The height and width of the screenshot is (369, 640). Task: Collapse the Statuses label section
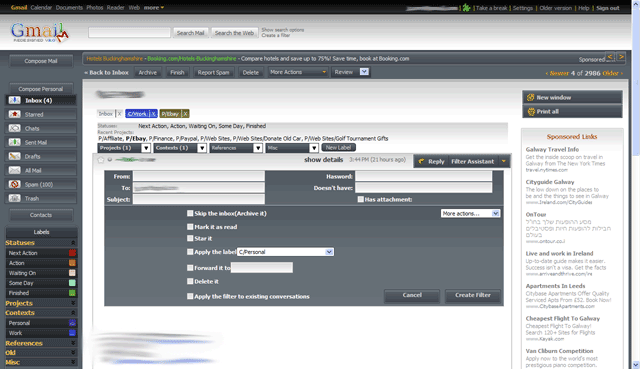pos(73,243)
